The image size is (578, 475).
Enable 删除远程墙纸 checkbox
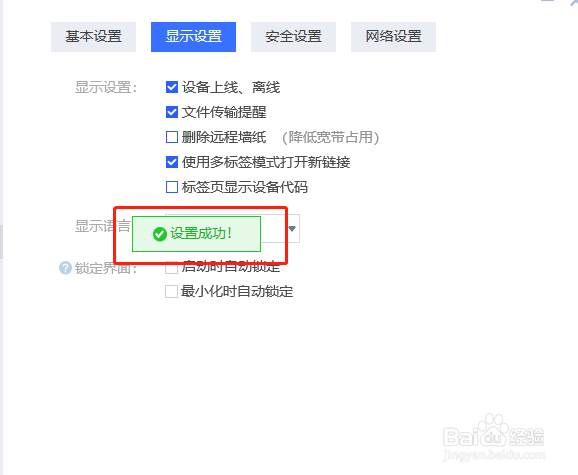coord(172,137)
